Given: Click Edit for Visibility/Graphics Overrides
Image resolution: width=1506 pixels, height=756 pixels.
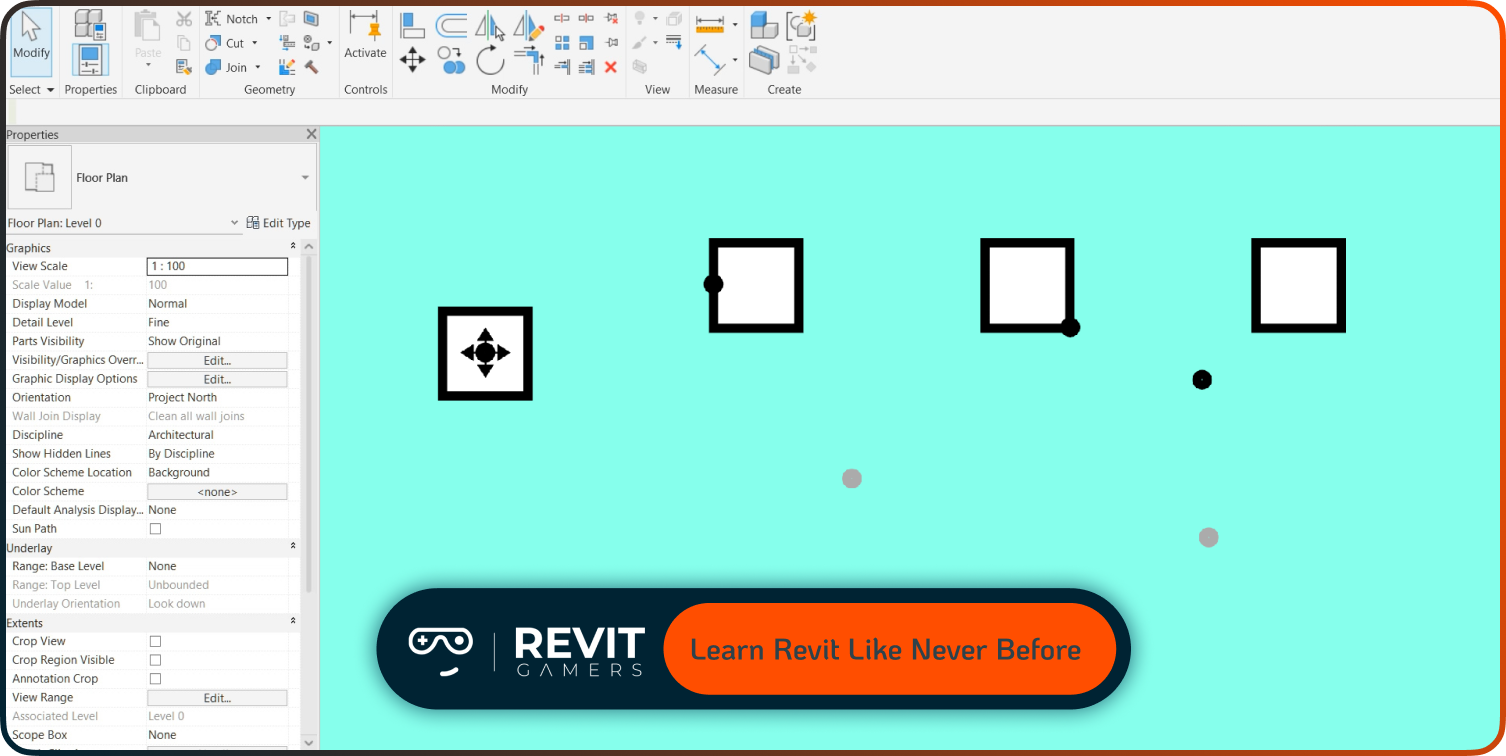Looking at the screenshot, I should click(x=217, y=360).
